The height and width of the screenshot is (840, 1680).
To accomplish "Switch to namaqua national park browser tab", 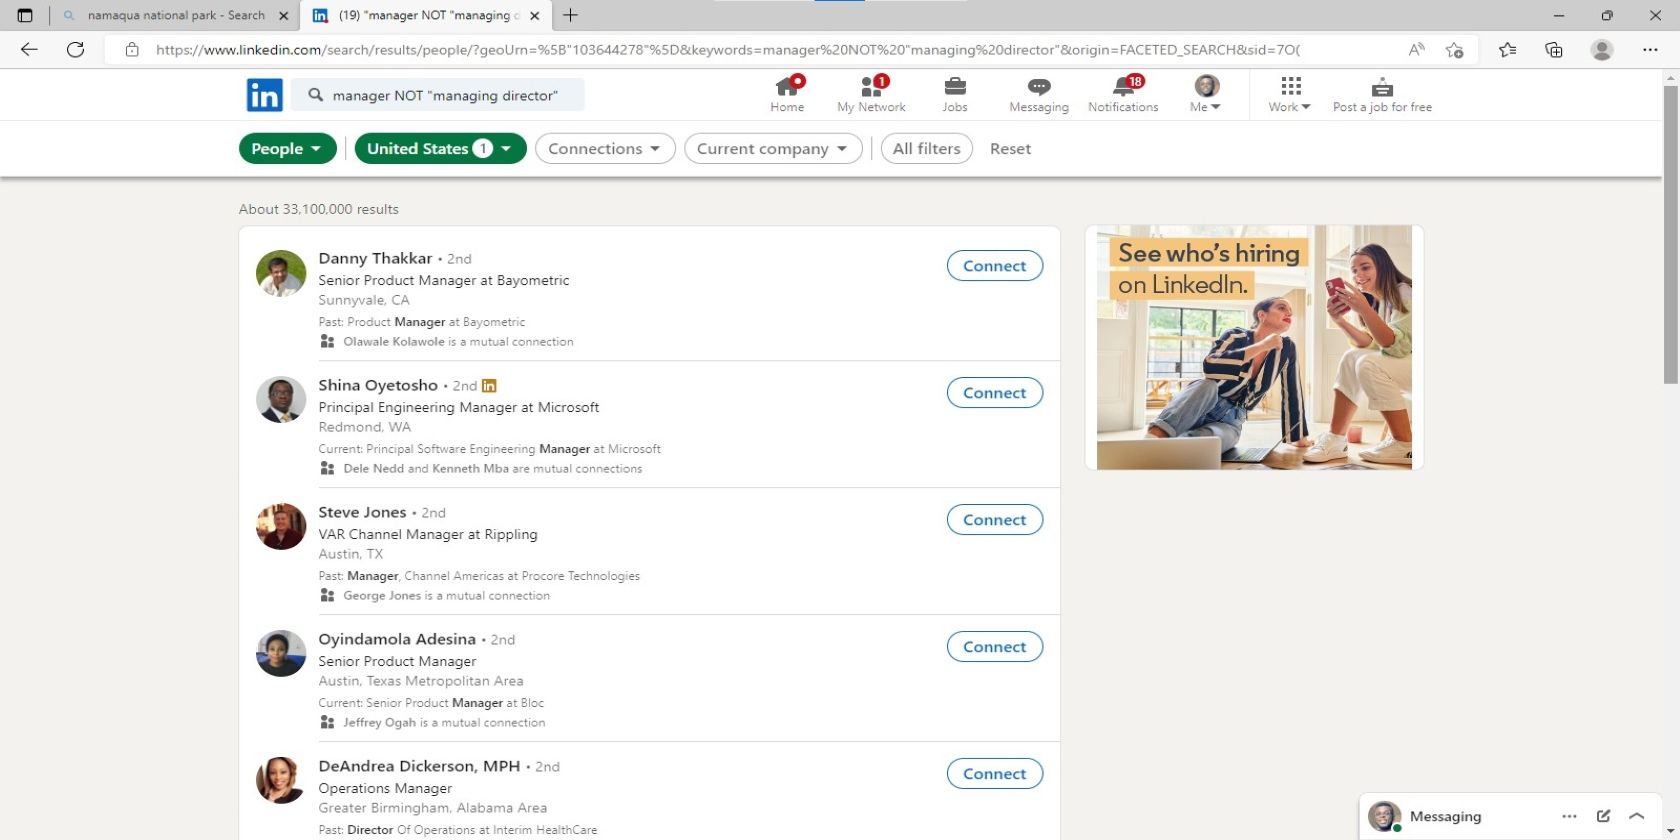I will tap(176, 15).
